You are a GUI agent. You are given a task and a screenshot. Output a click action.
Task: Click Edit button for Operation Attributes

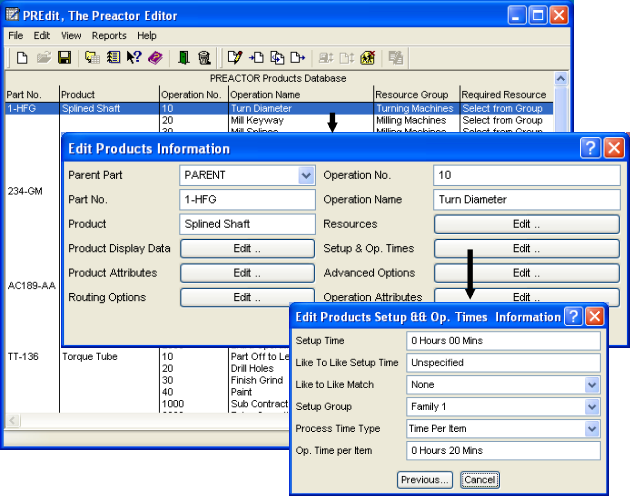[527, 297]
